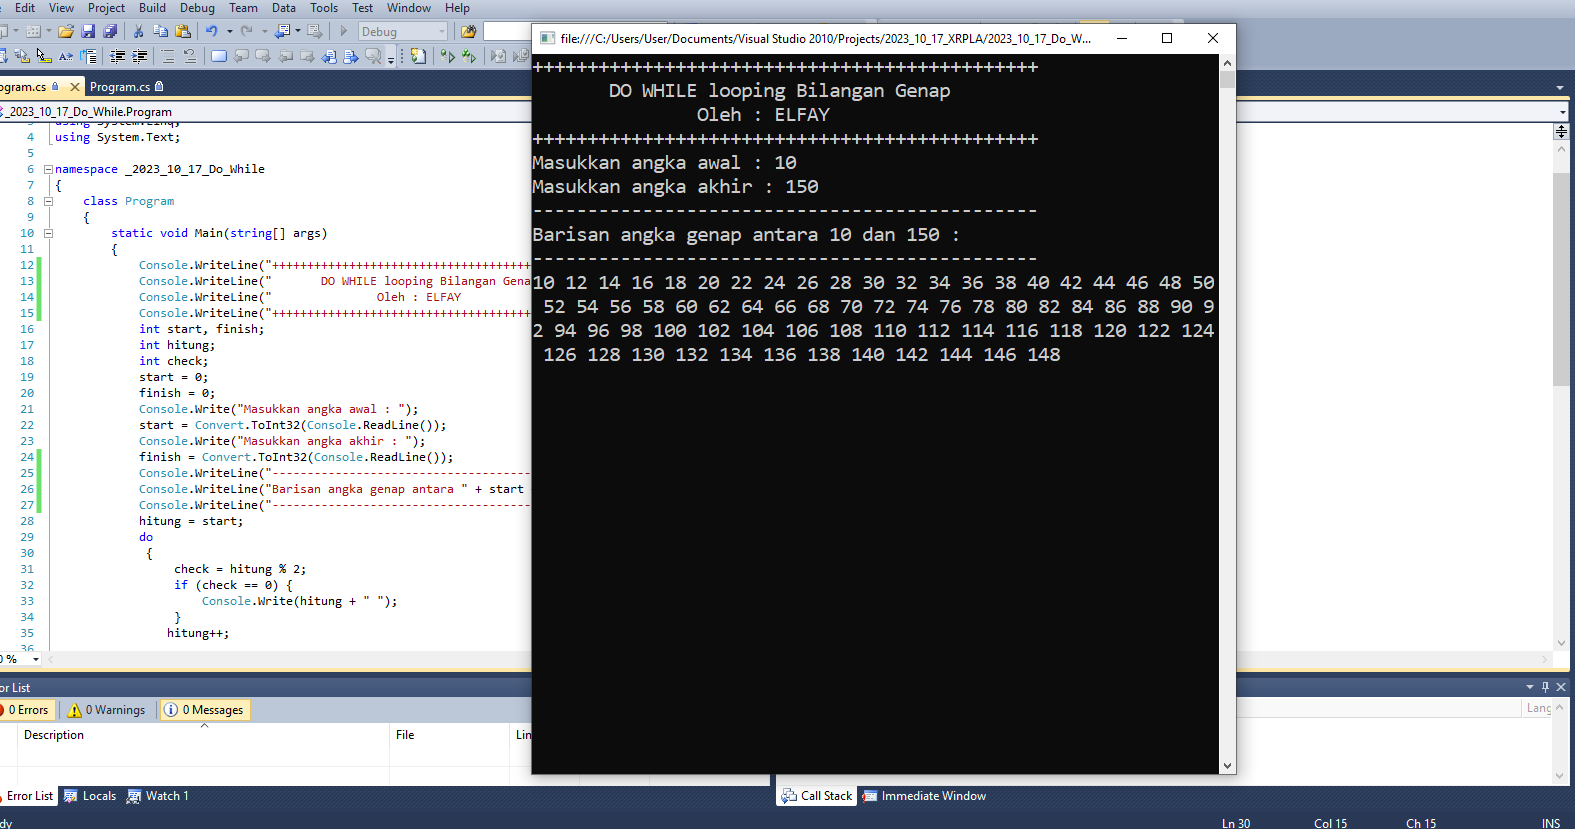Toggle the 0 Warnings filter
The height and width of the screenshot is (829, 1575).
[107, 710]
